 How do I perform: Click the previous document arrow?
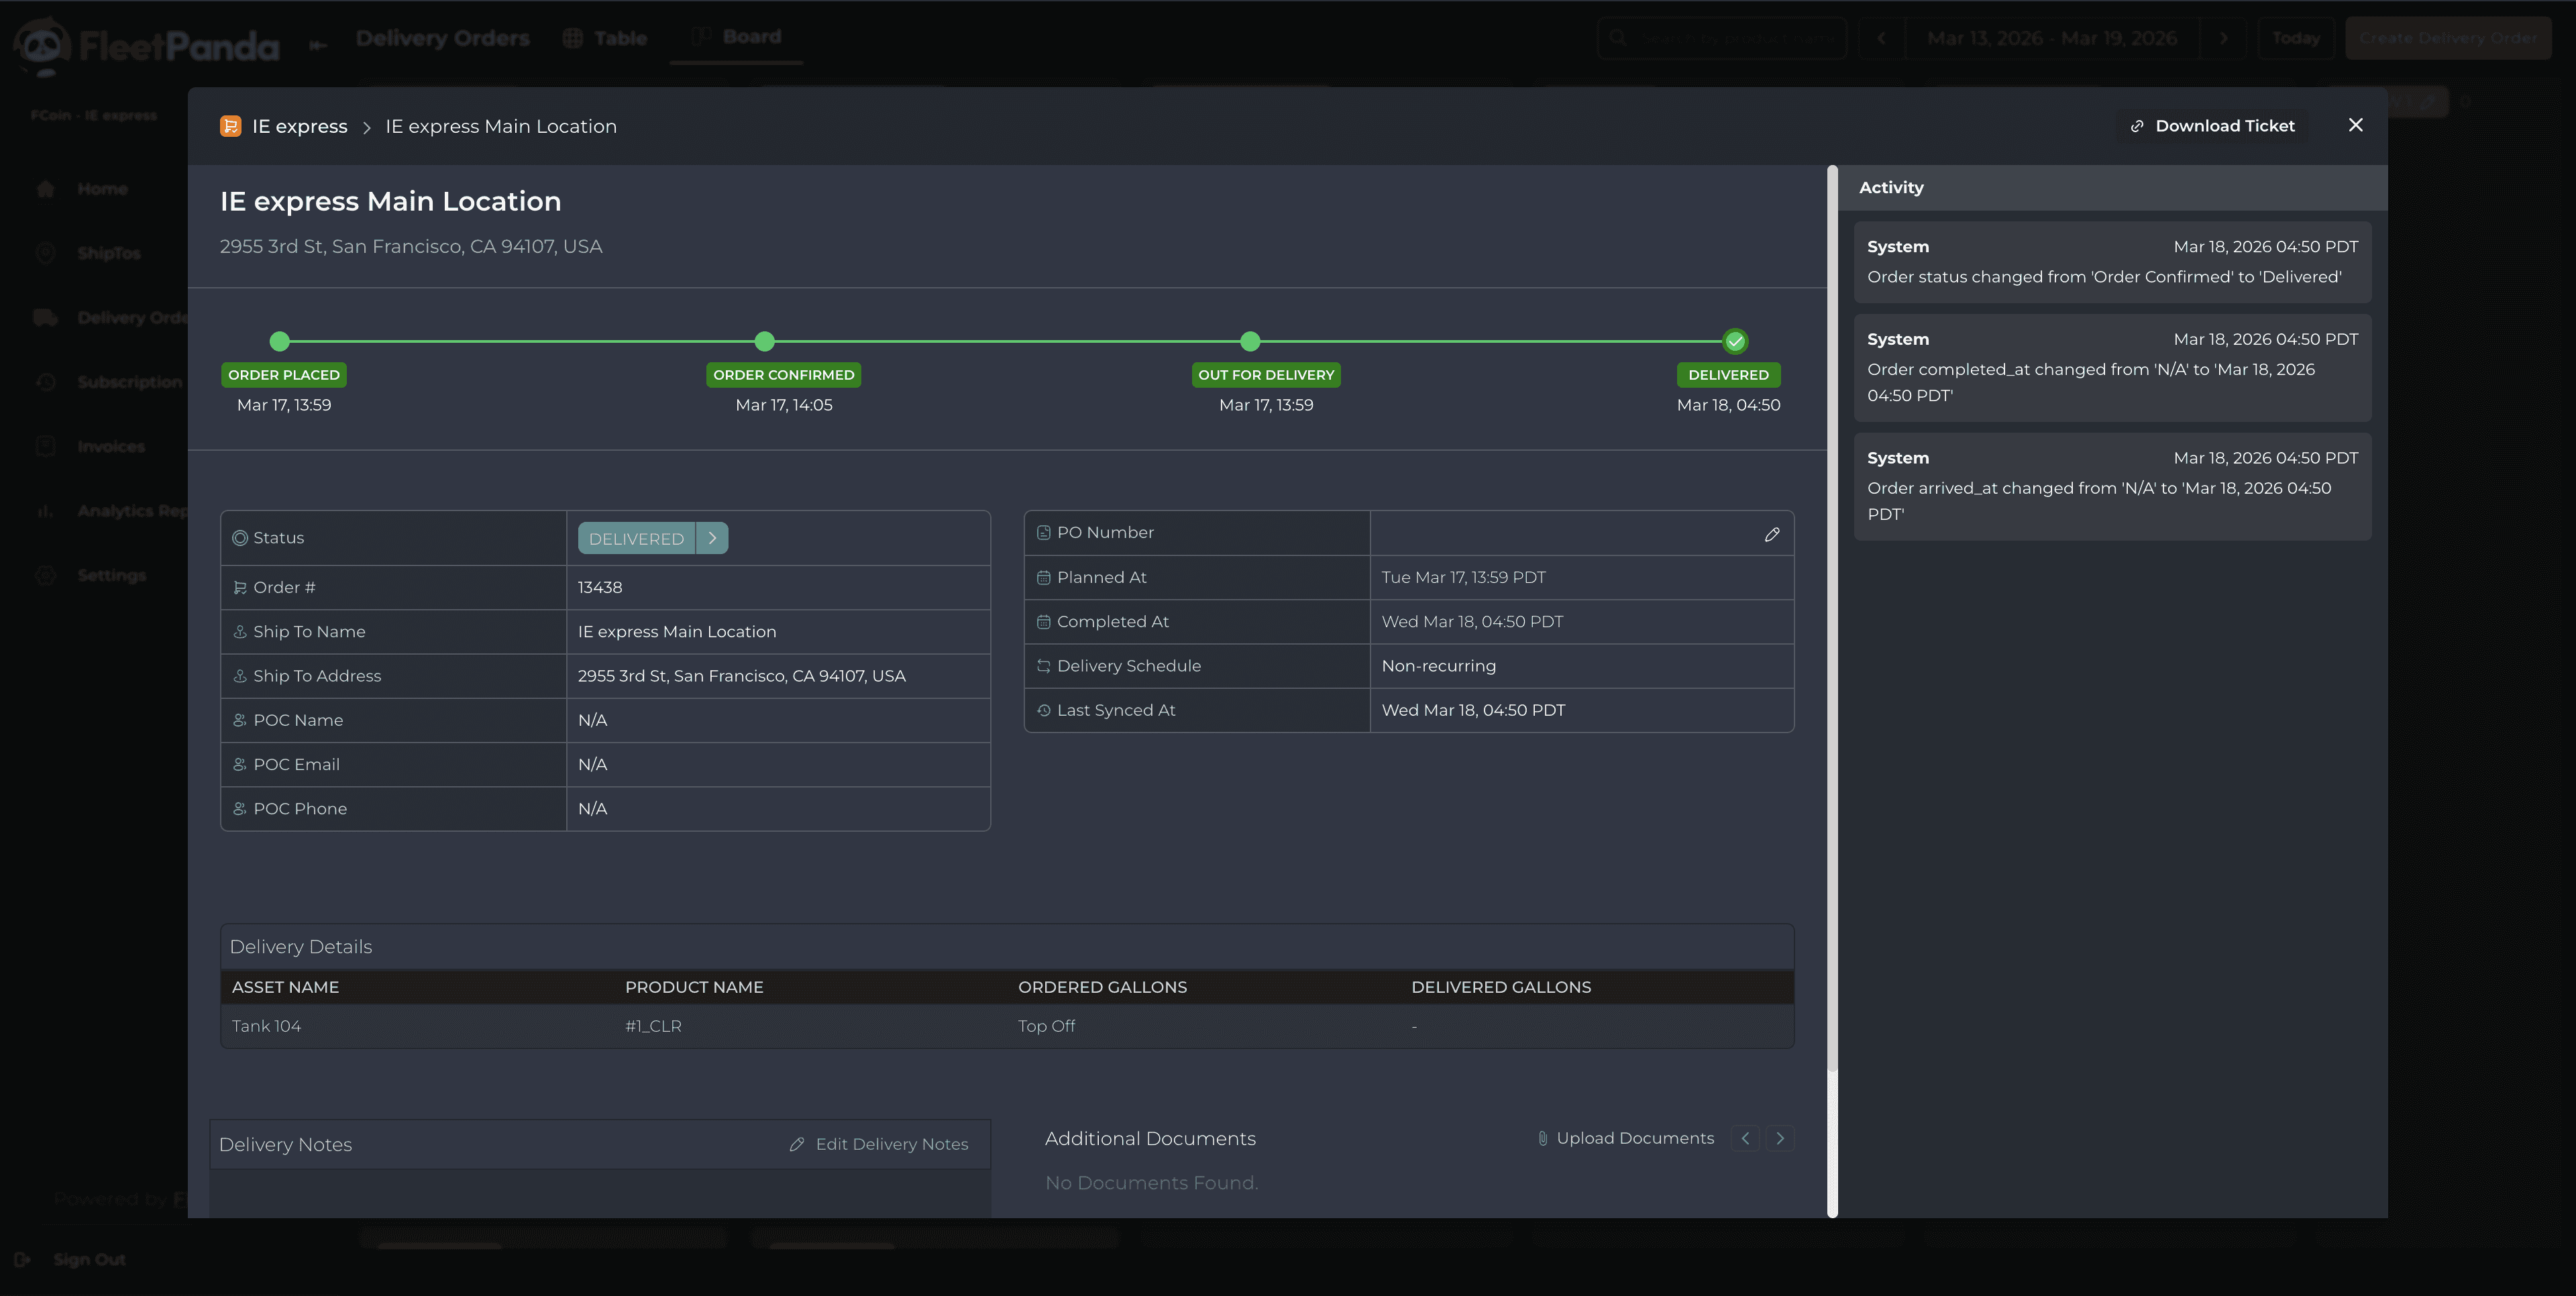tap(1745, 1138)
